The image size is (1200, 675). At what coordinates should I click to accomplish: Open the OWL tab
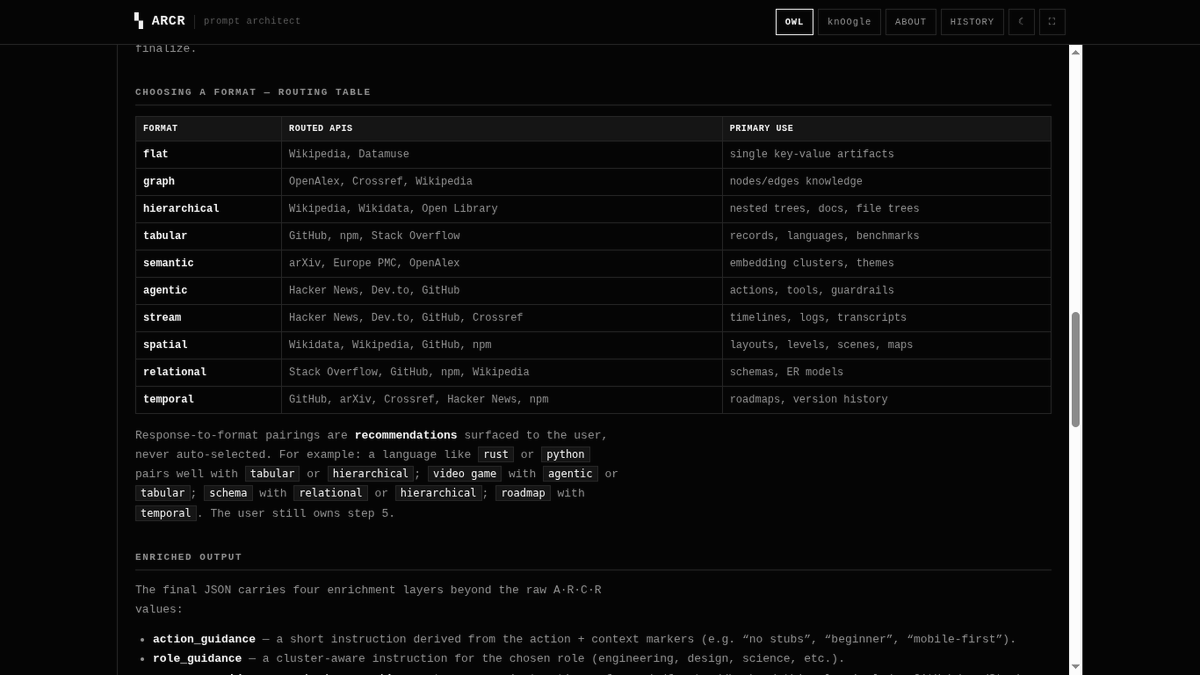click(794, 22)
